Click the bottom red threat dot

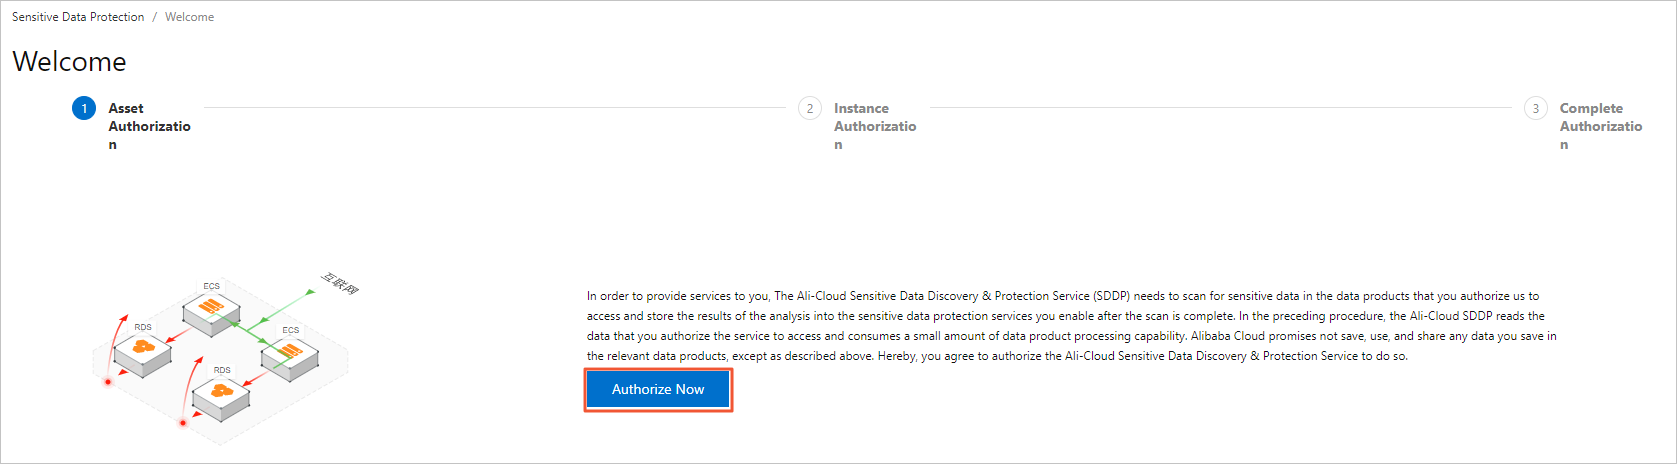183,423
